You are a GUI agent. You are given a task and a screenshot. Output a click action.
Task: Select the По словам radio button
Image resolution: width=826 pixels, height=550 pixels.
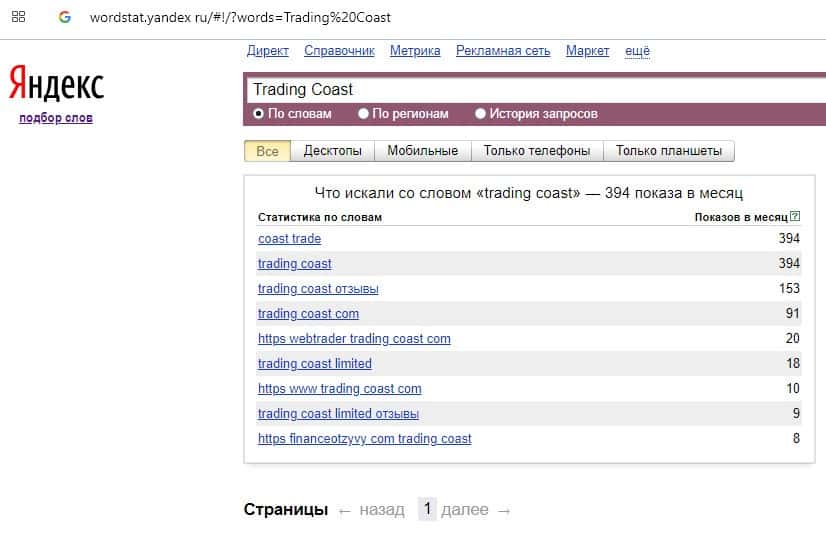[258, 113]
